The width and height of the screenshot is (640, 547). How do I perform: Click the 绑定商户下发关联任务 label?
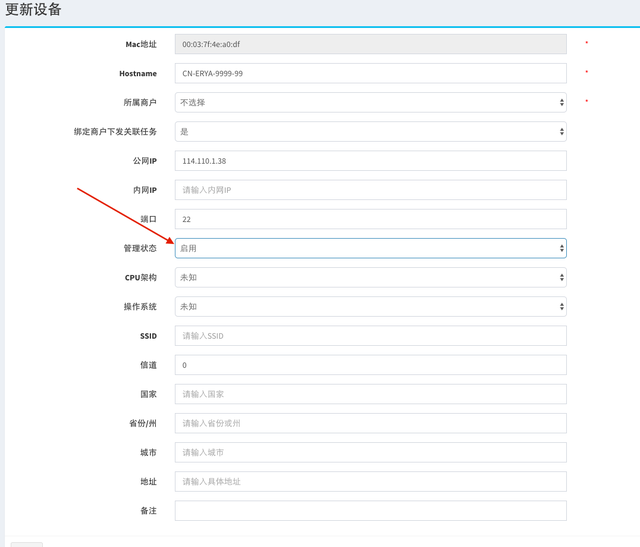click(x=115, y=131)
